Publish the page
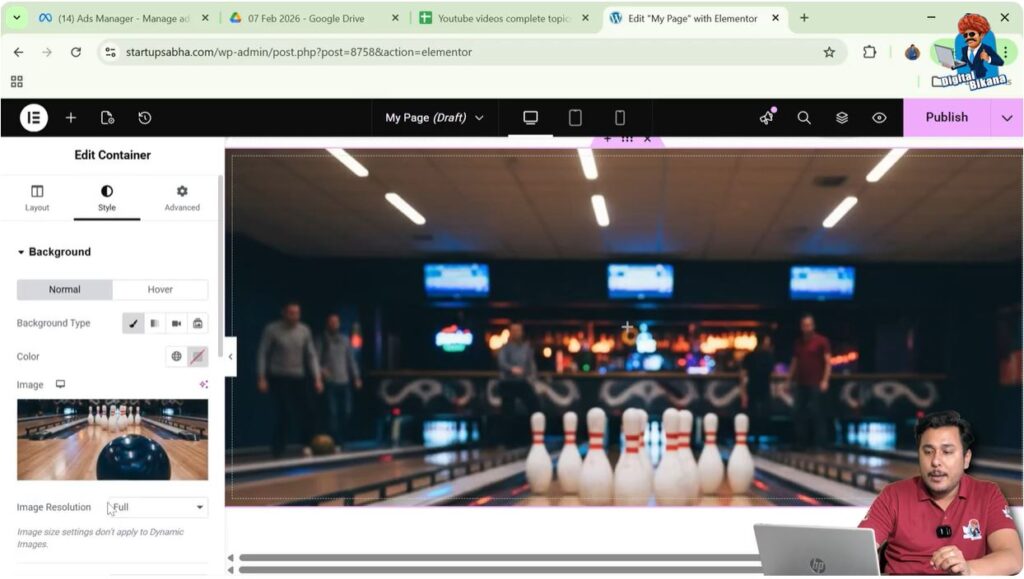 click(x=945, y=117)
